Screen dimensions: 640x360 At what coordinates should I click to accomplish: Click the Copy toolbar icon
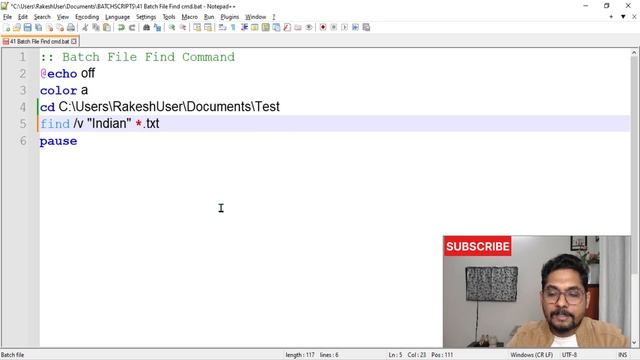point(96,27)
